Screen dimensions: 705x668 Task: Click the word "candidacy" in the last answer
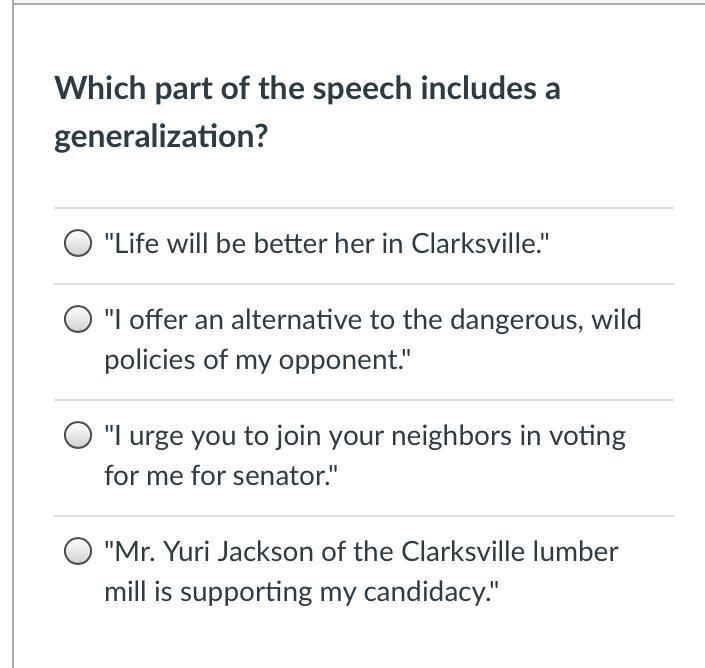427,593
